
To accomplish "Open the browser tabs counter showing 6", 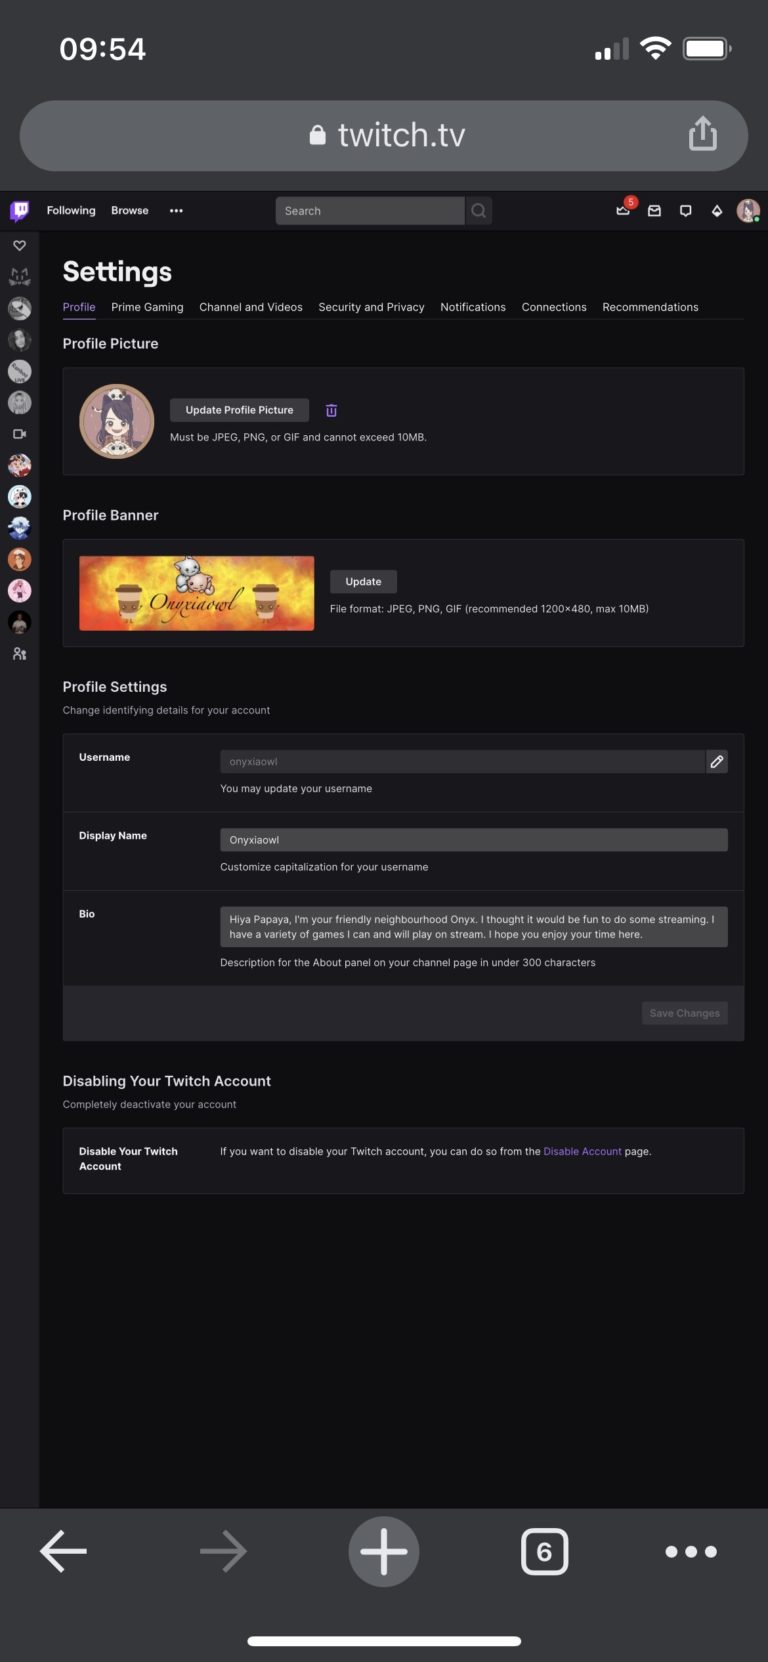I will point(544,1552).
